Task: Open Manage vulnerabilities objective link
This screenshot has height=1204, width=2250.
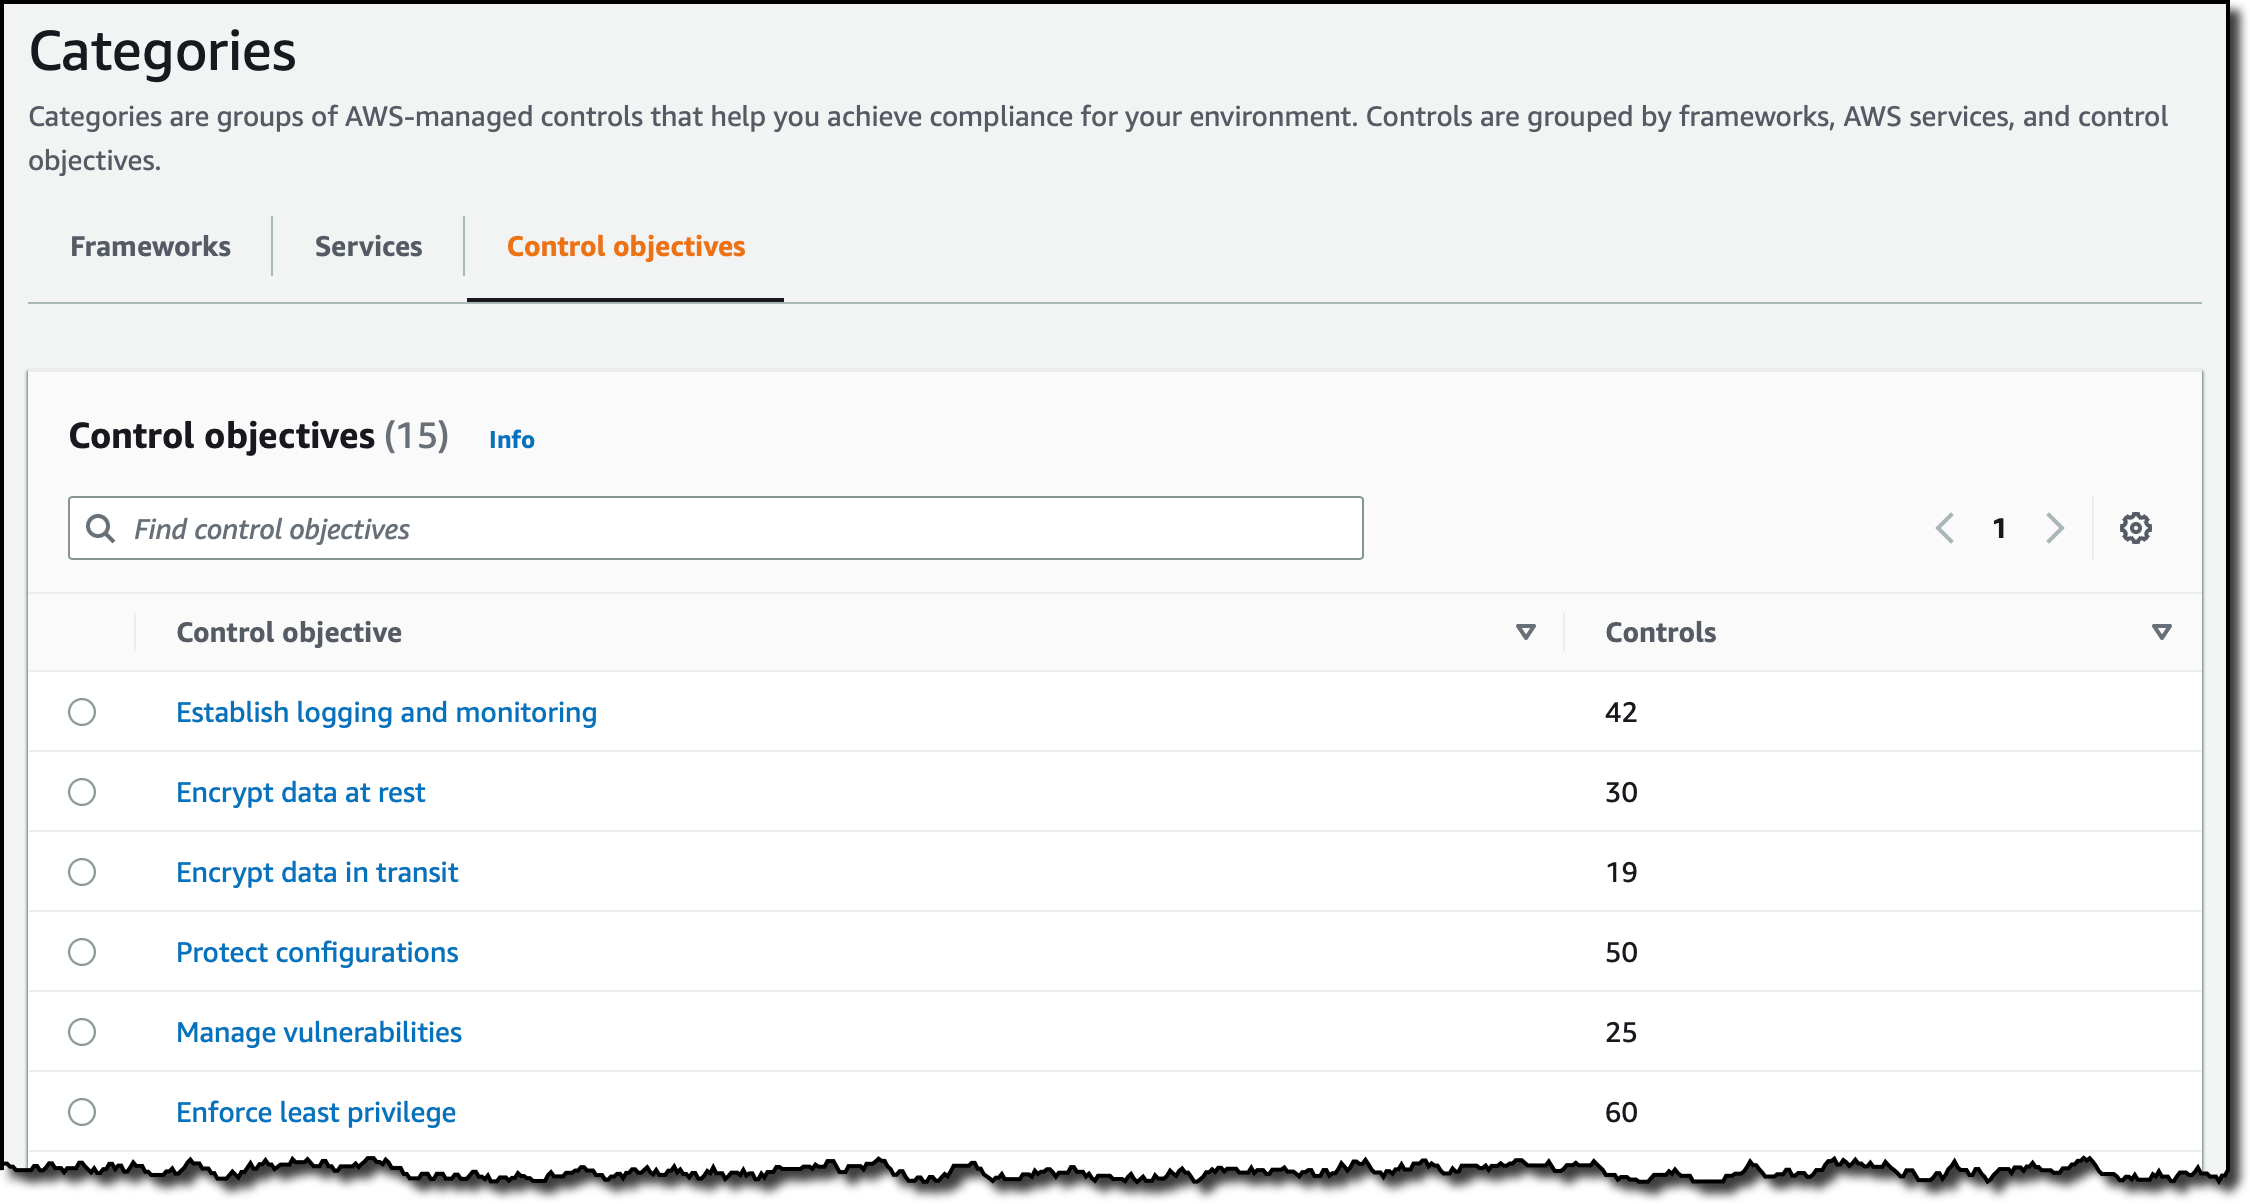Action: click(x=319, y=1032)
